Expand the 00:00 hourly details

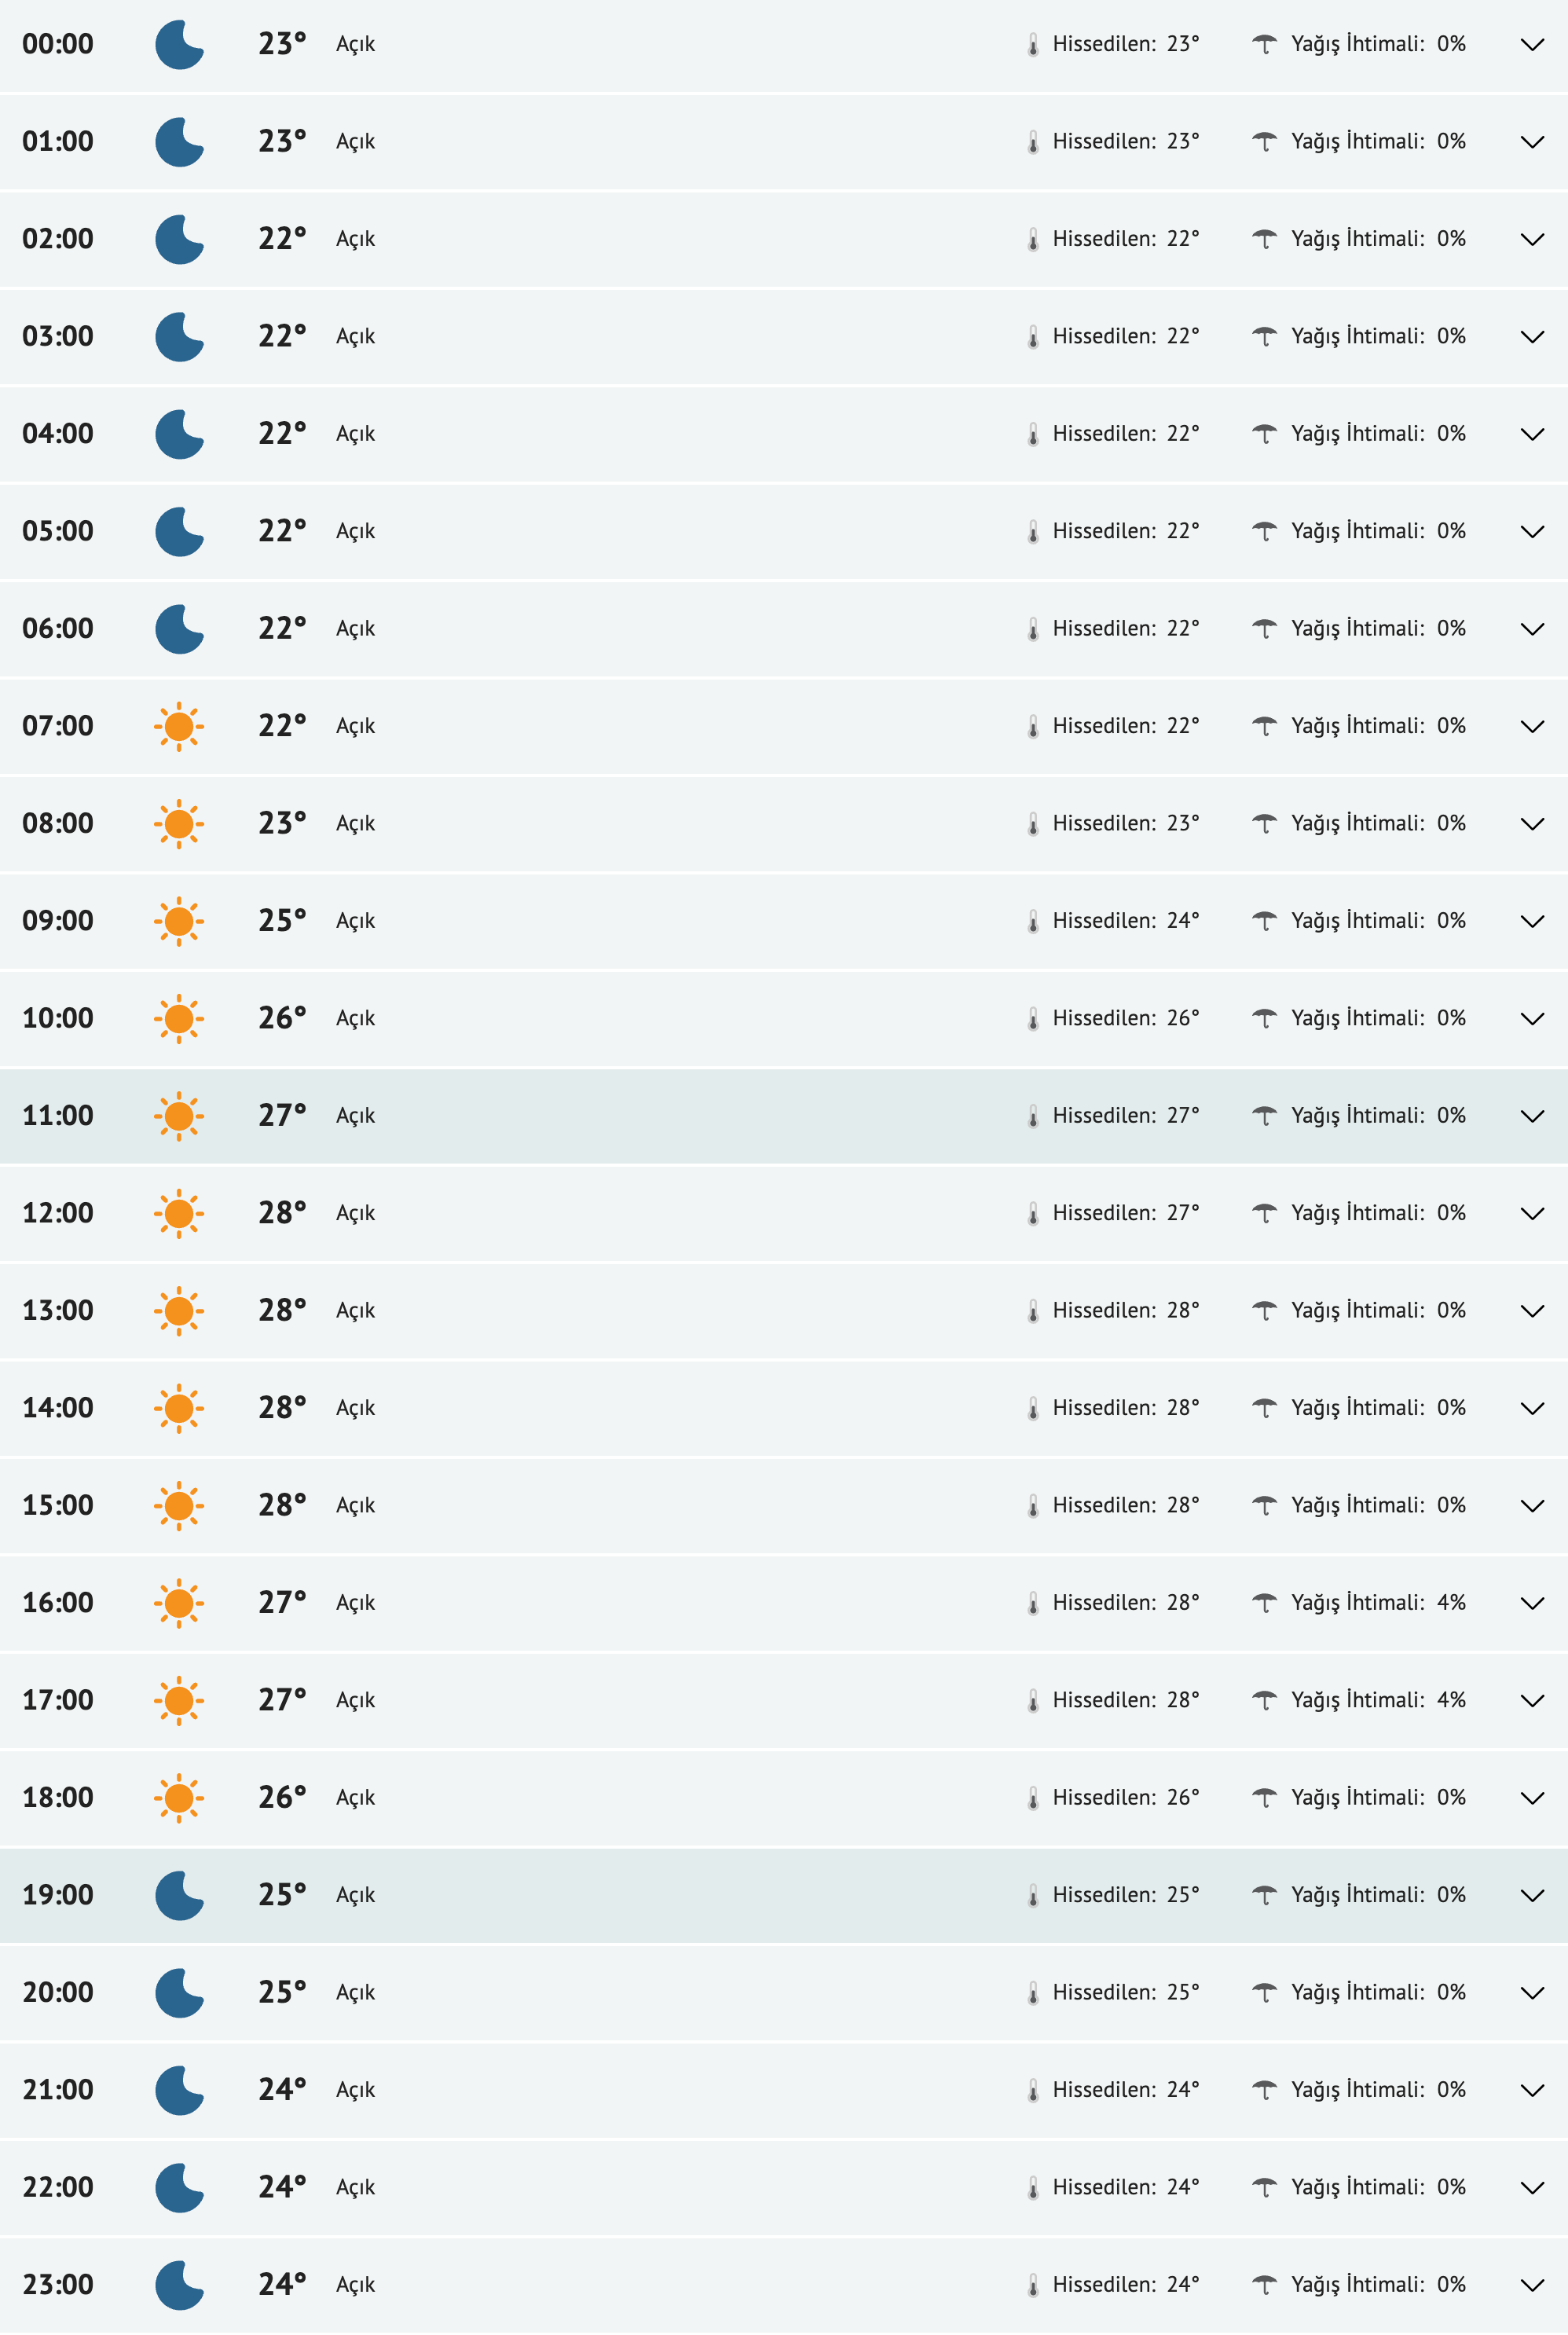[1531, 45]
